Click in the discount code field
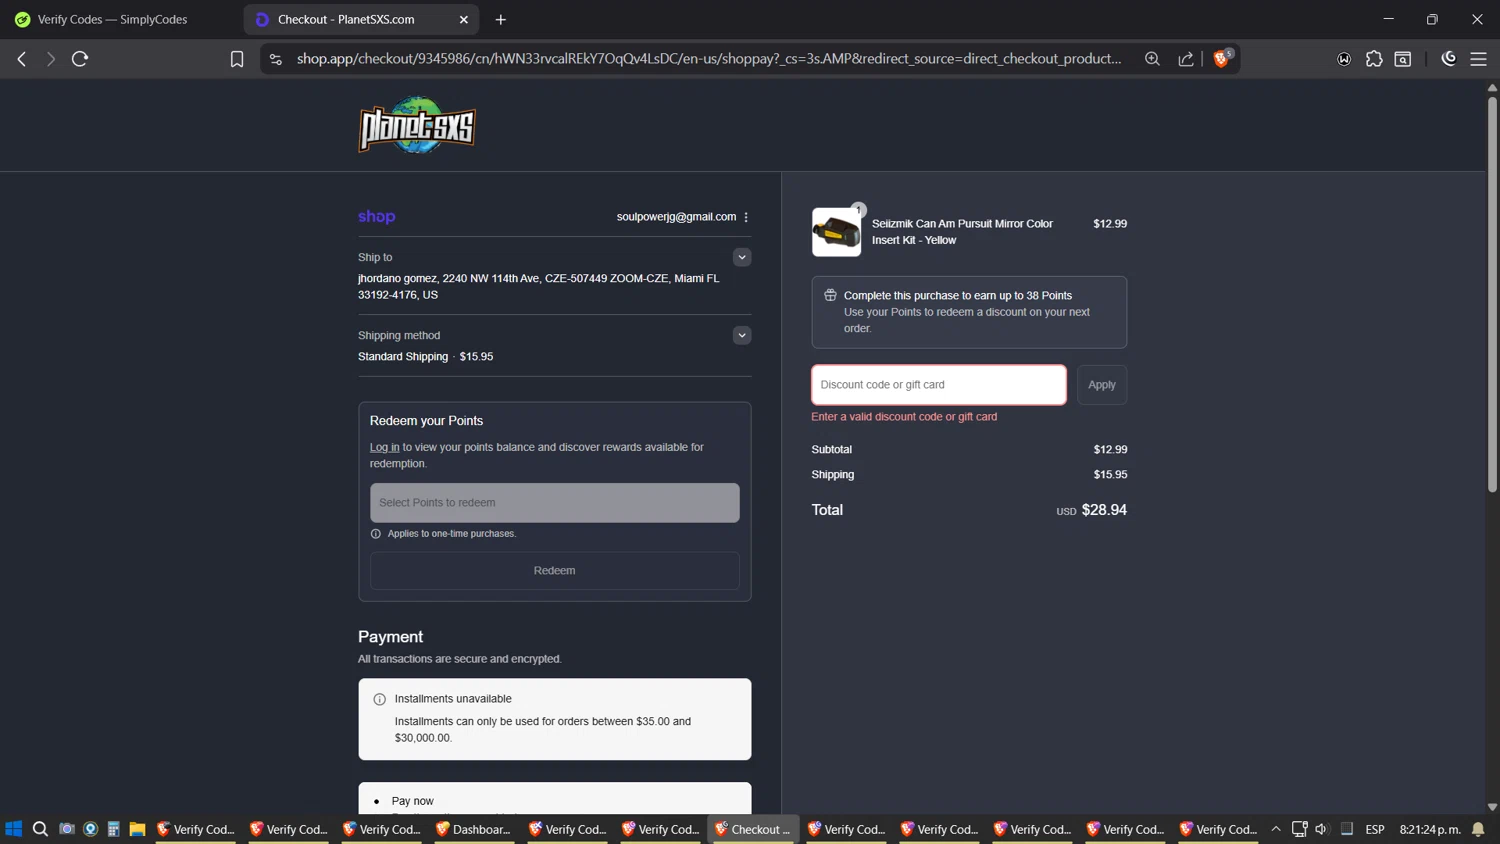The width and height of the screenshot is (1500, 844). (x=938, y=385)
